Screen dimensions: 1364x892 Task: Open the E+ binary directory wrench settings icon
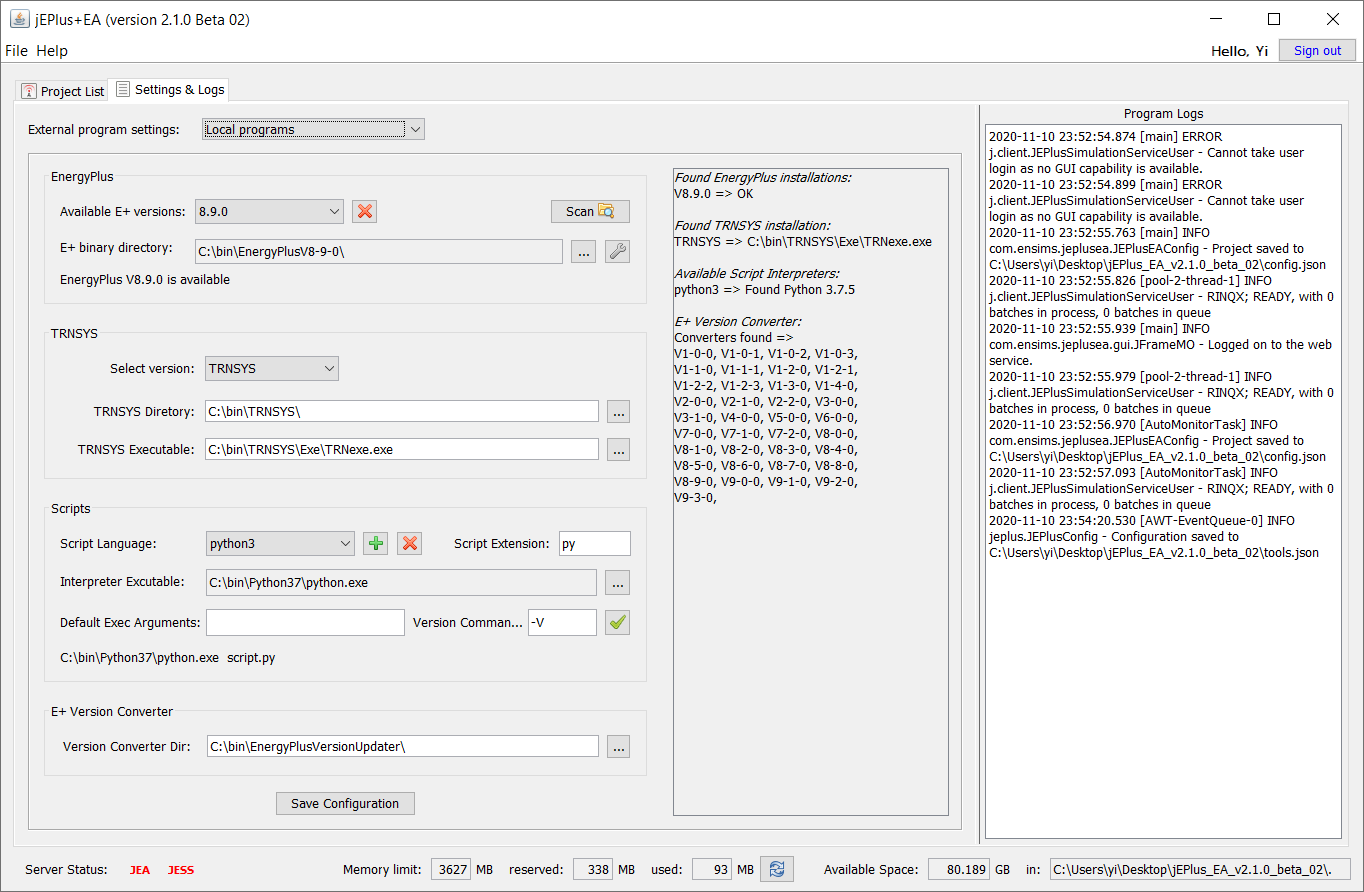618,251
